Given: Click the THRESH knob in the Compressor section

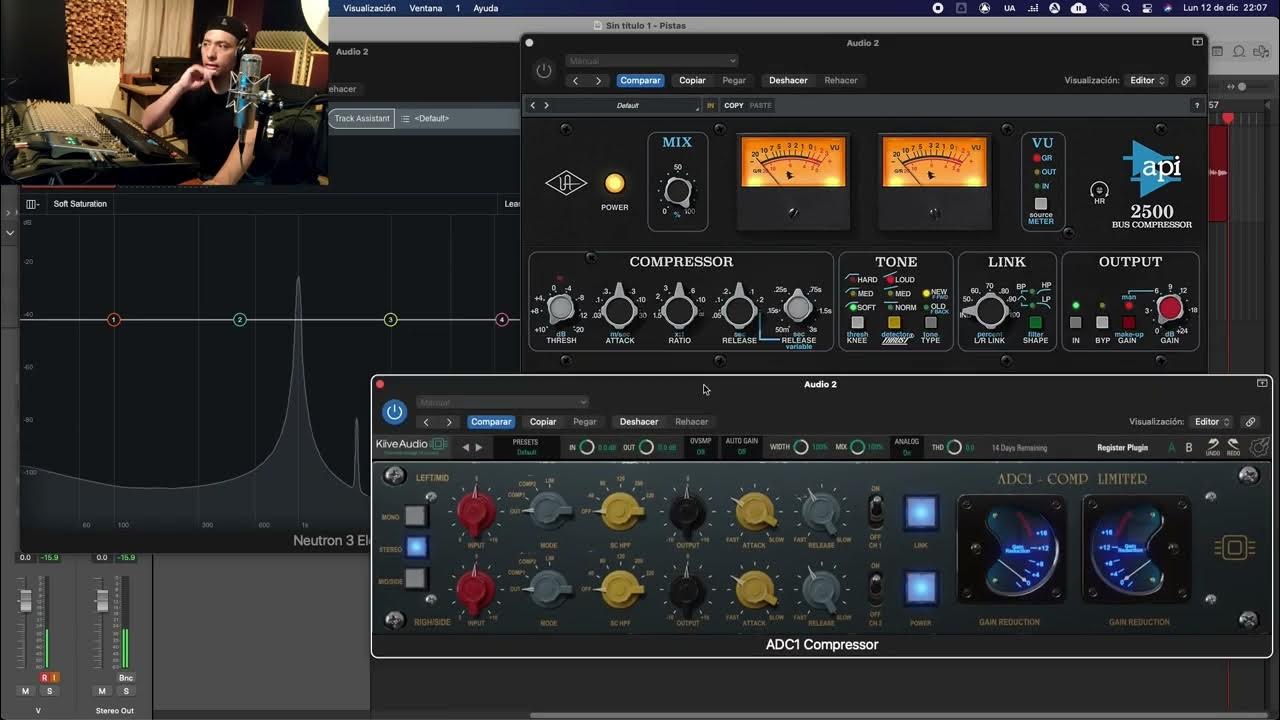Looking at the screenshot, I should [x=561, y=308].
